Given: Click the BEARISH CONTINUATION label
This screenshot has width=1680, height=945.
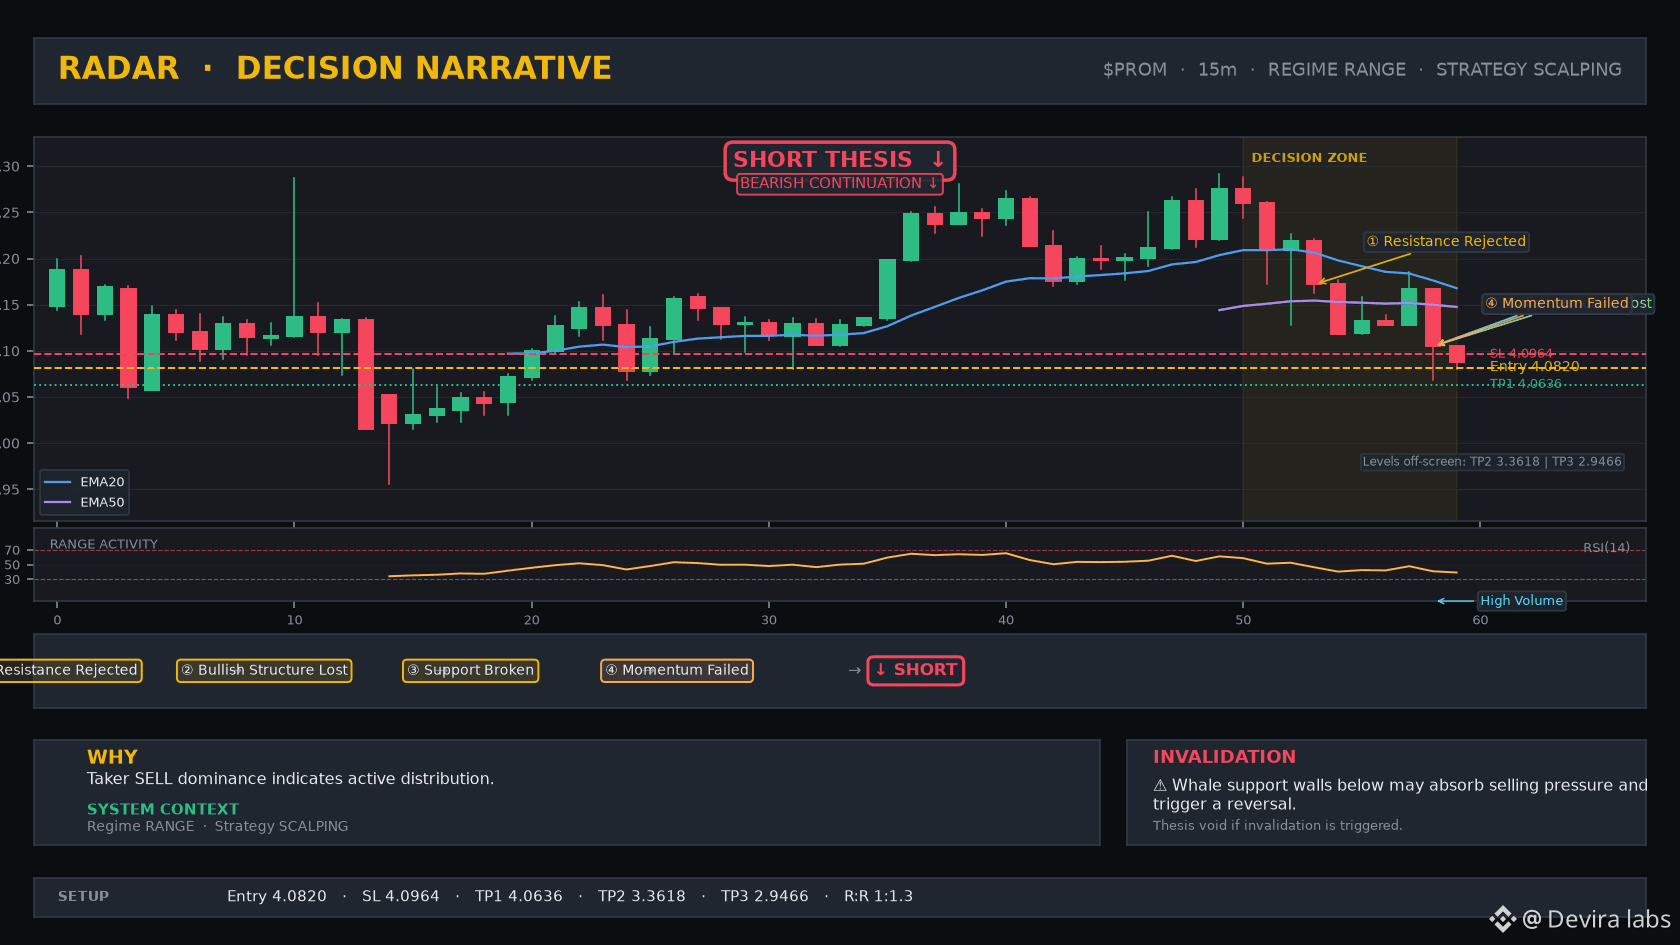Looking at the screenshot, I should click(x=839, y=183).
